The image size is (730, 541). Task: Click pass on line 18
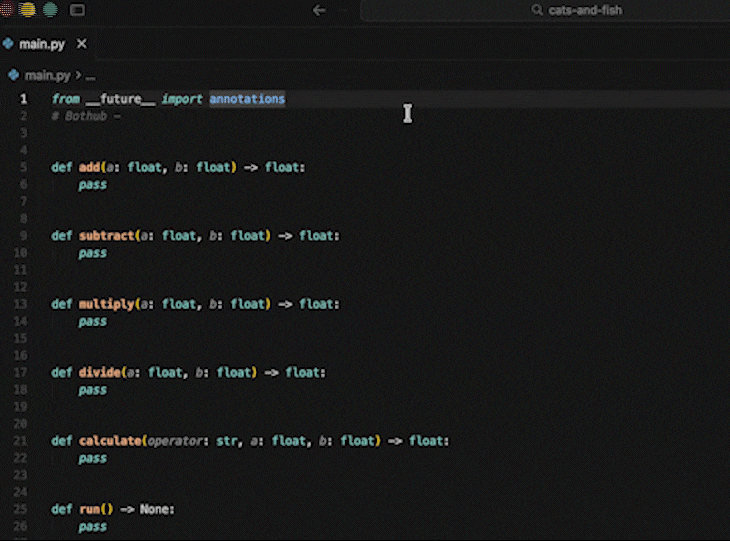pos(93,390)
